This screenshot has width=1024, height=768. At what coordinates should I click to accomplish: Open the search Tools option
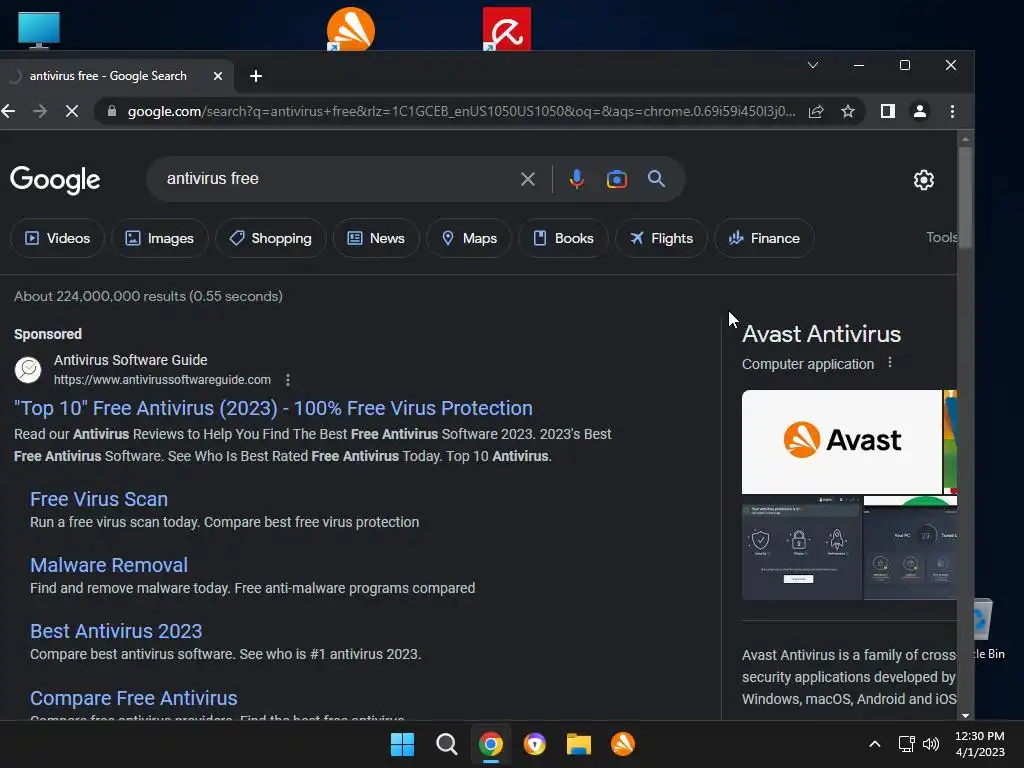(941, 238)
